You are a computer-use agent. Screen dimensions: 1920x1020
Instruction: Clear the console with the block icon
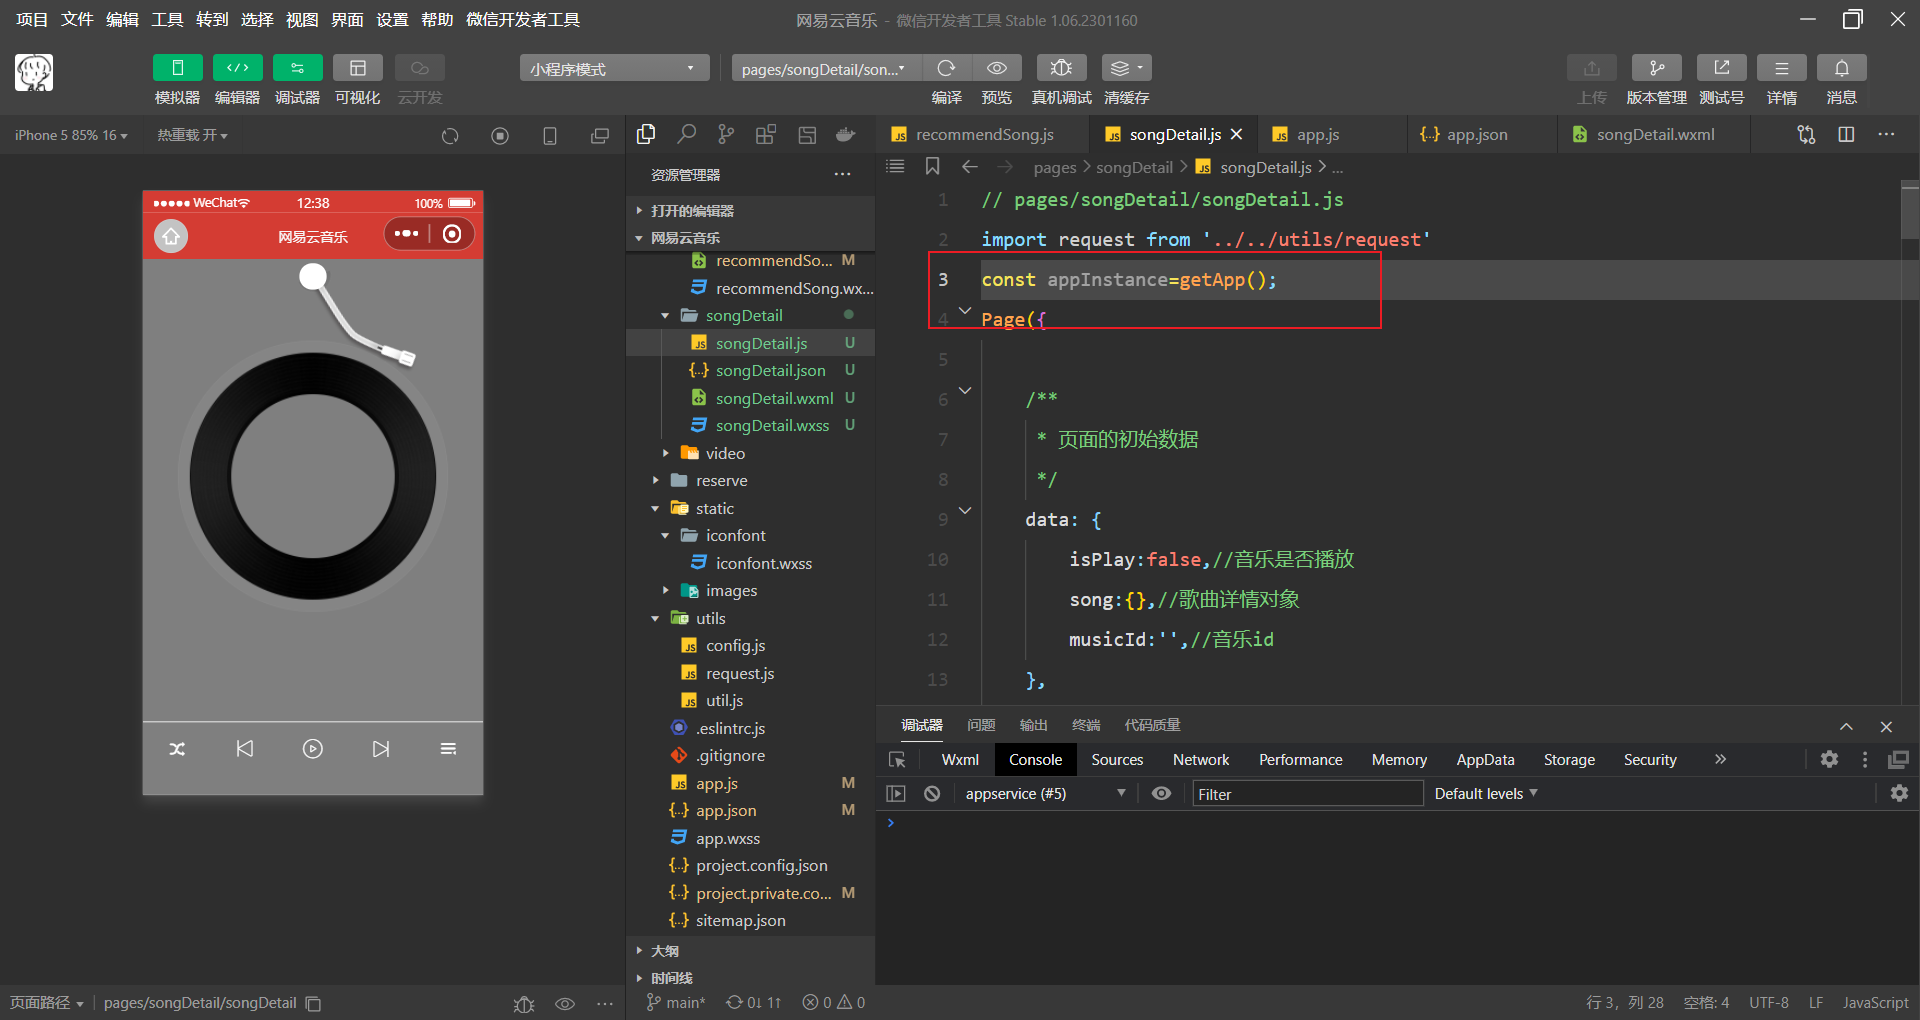pyautogui.click(x=932, y=794)
